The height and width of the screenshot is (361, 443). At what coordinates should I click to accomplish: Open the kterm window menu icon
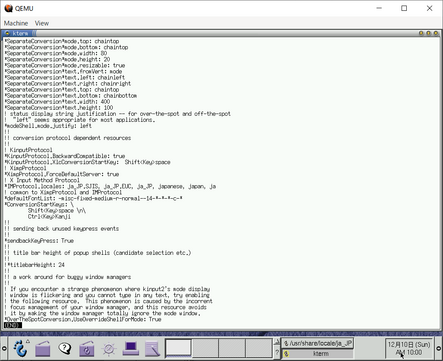tap(7, 33)
